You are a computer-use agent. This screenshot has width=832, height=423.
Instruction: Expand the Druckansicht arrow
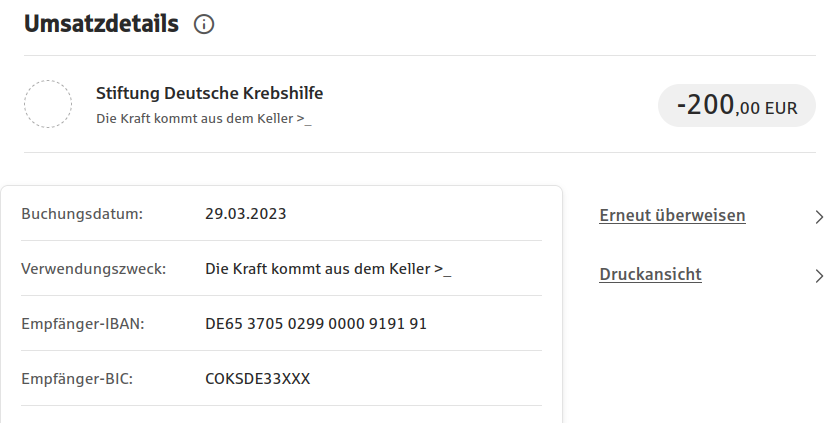[819, 275]
